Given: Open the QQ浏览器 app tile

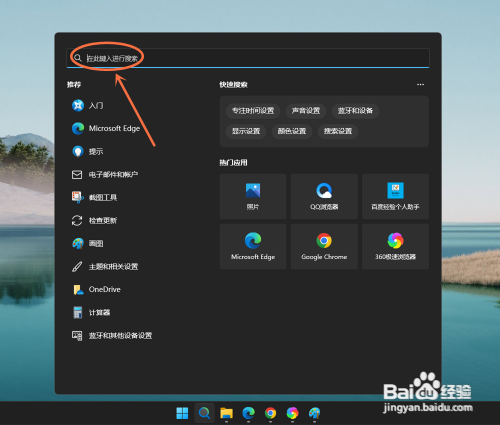Looking at the screenshot, I should [324, 196].
